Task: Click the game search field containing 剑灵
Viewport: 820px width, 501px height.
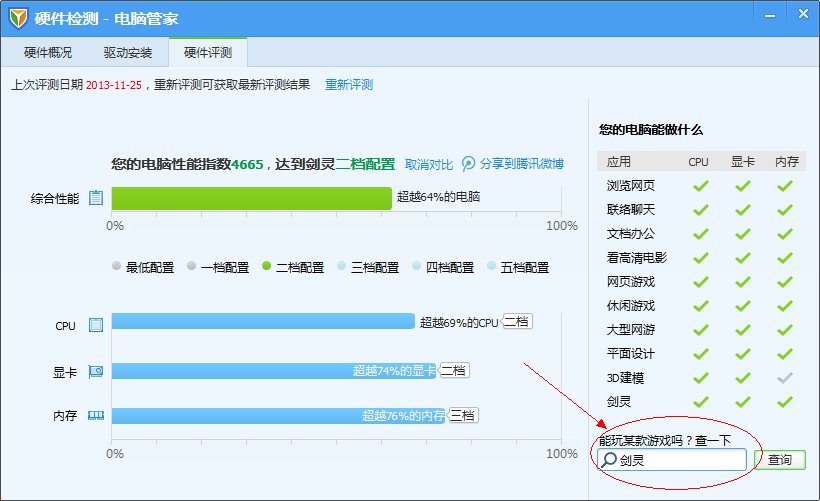Action: pyautogui.click(x=672, y=460)
